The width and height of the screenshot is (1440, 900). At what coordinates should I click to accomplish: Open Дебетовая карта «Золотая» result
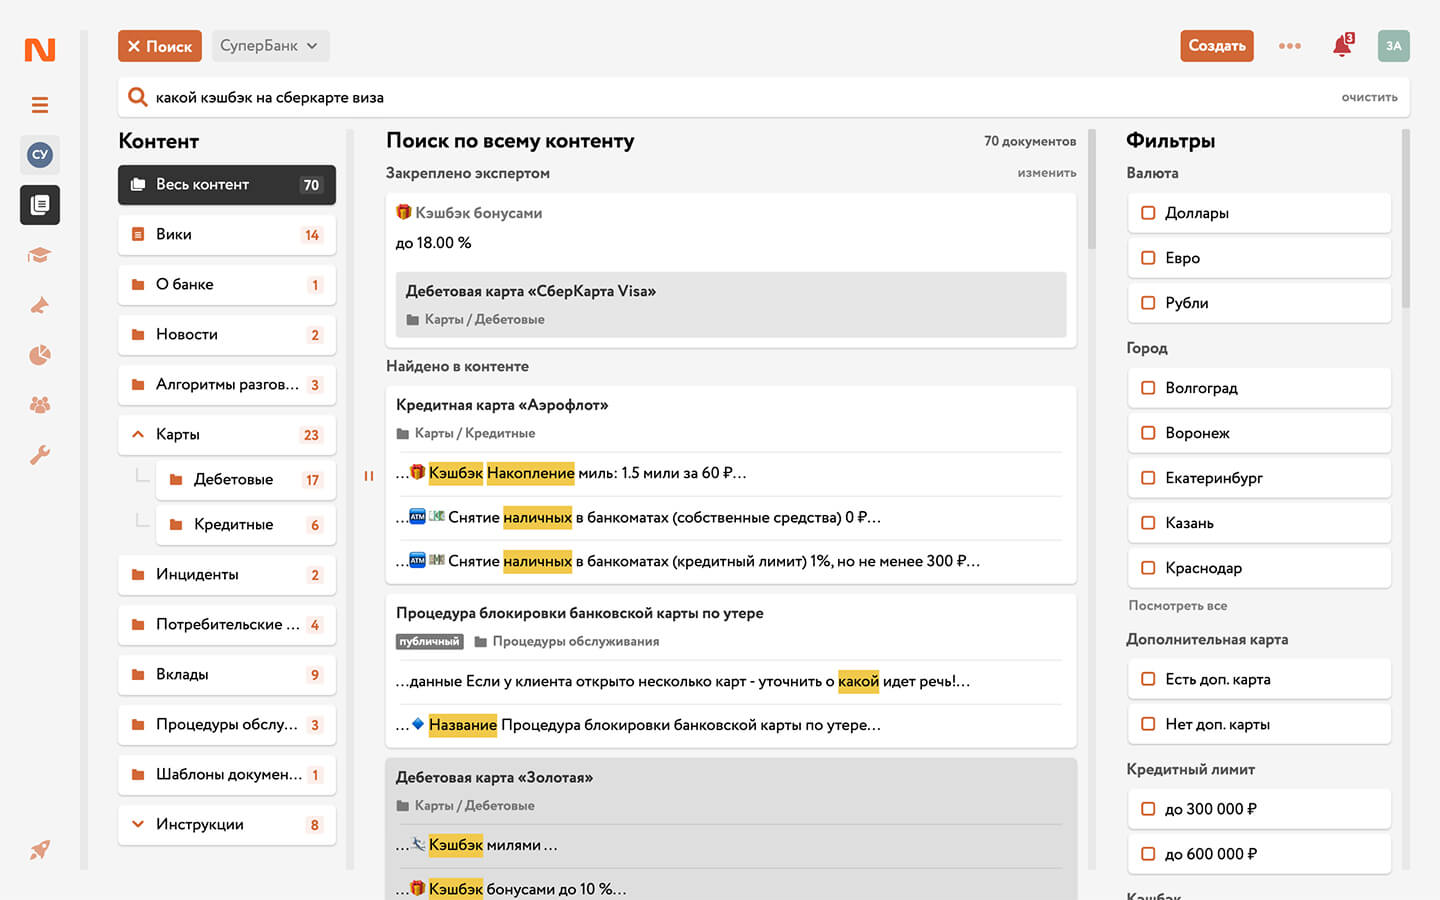point(494,777)
